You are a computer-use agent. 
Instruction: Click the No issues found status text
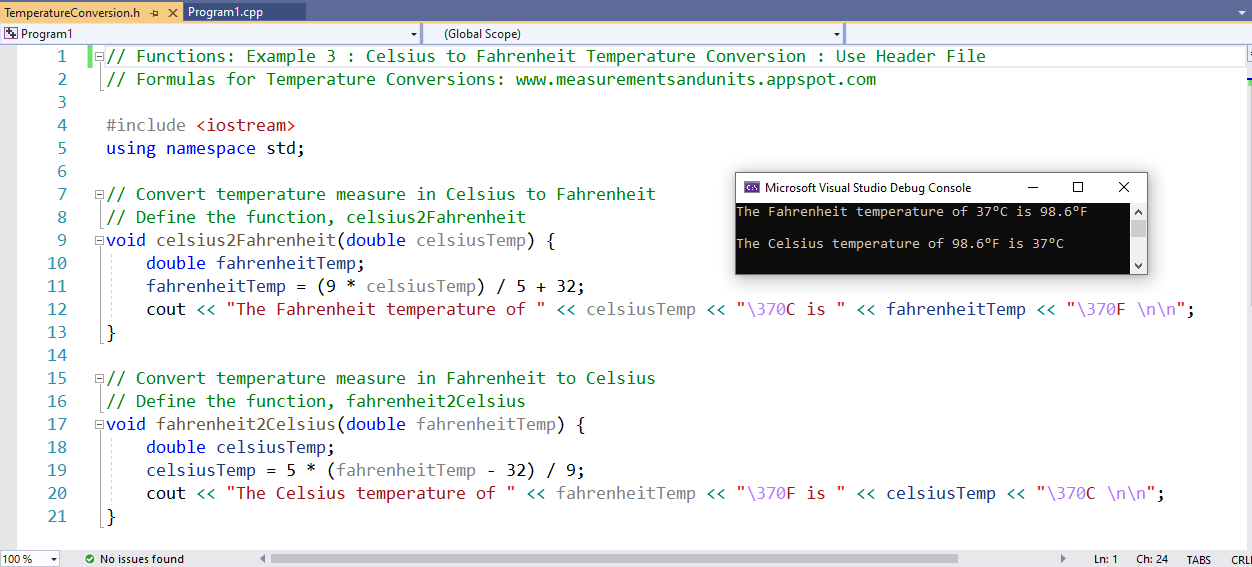pos(142,559)
